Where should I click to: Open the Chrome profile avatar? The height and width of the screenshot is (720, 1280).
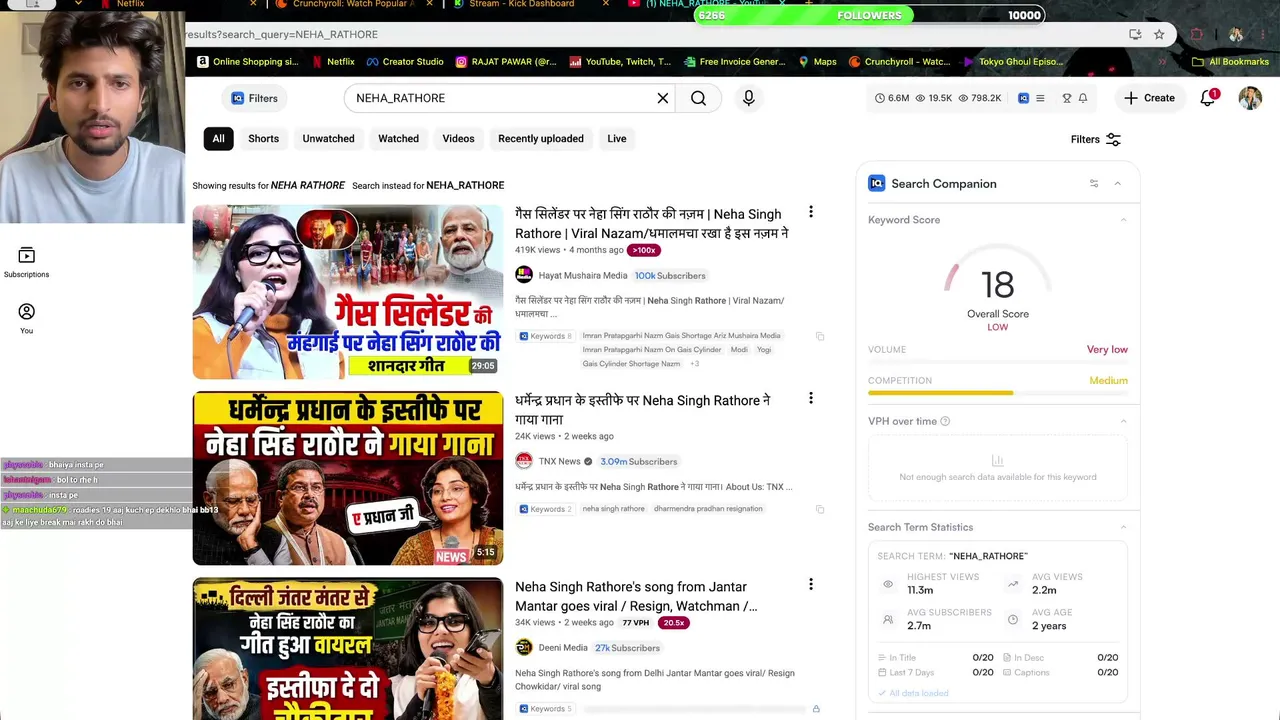[1236, 34]
